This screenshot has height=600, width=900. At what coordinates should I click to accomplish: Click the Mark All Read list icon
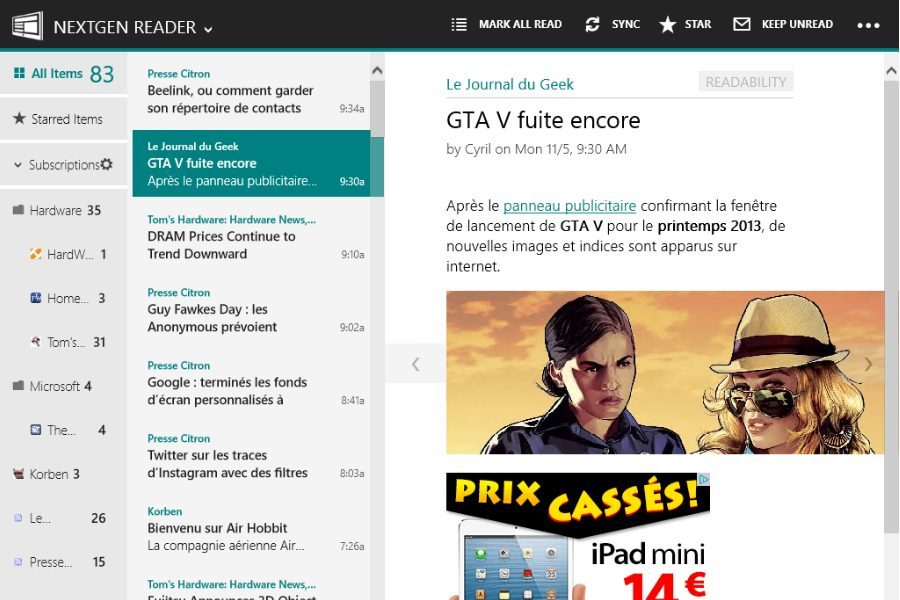[x=459, y=25]
